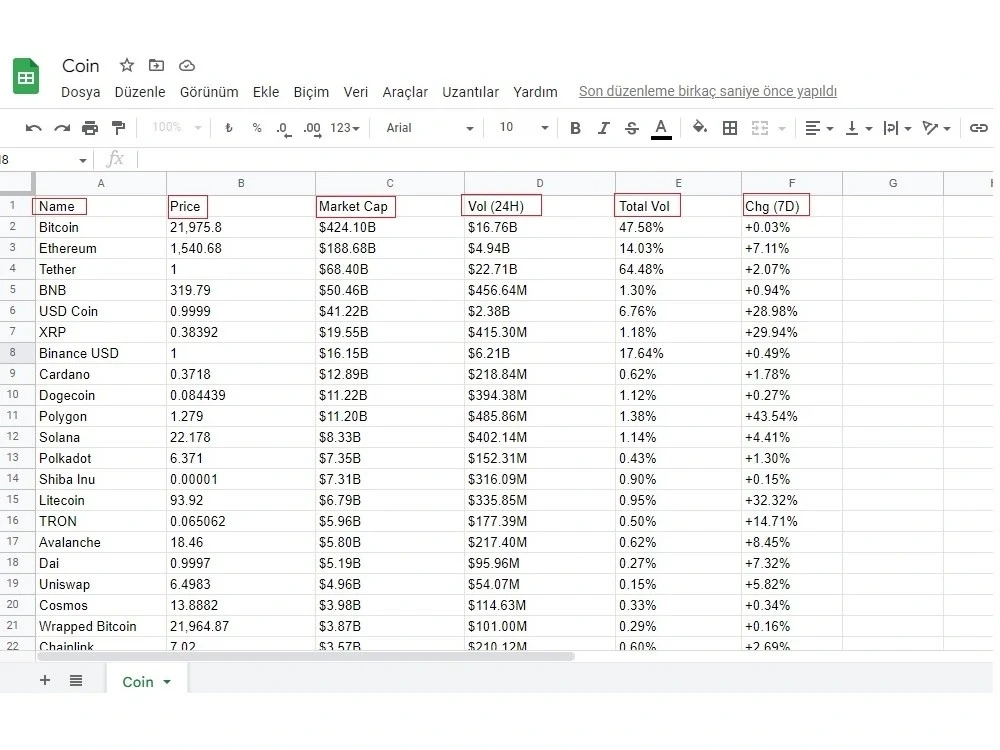Star the Coin document
The image size is (1000, 750).
tap(127, 65)
